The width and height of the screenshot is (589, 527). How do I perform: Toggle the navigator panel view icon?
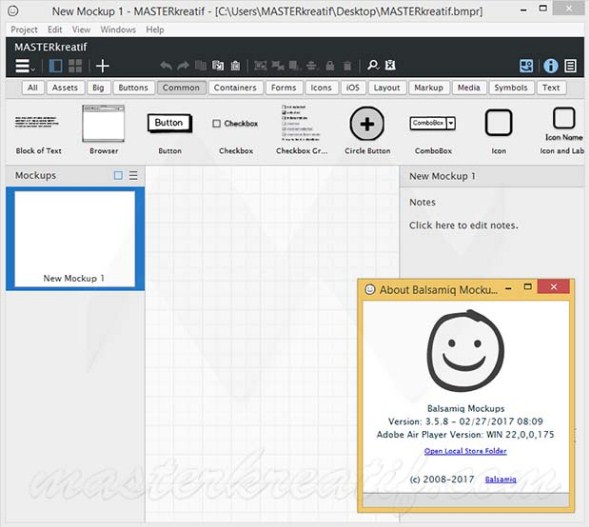pos(56,66)
